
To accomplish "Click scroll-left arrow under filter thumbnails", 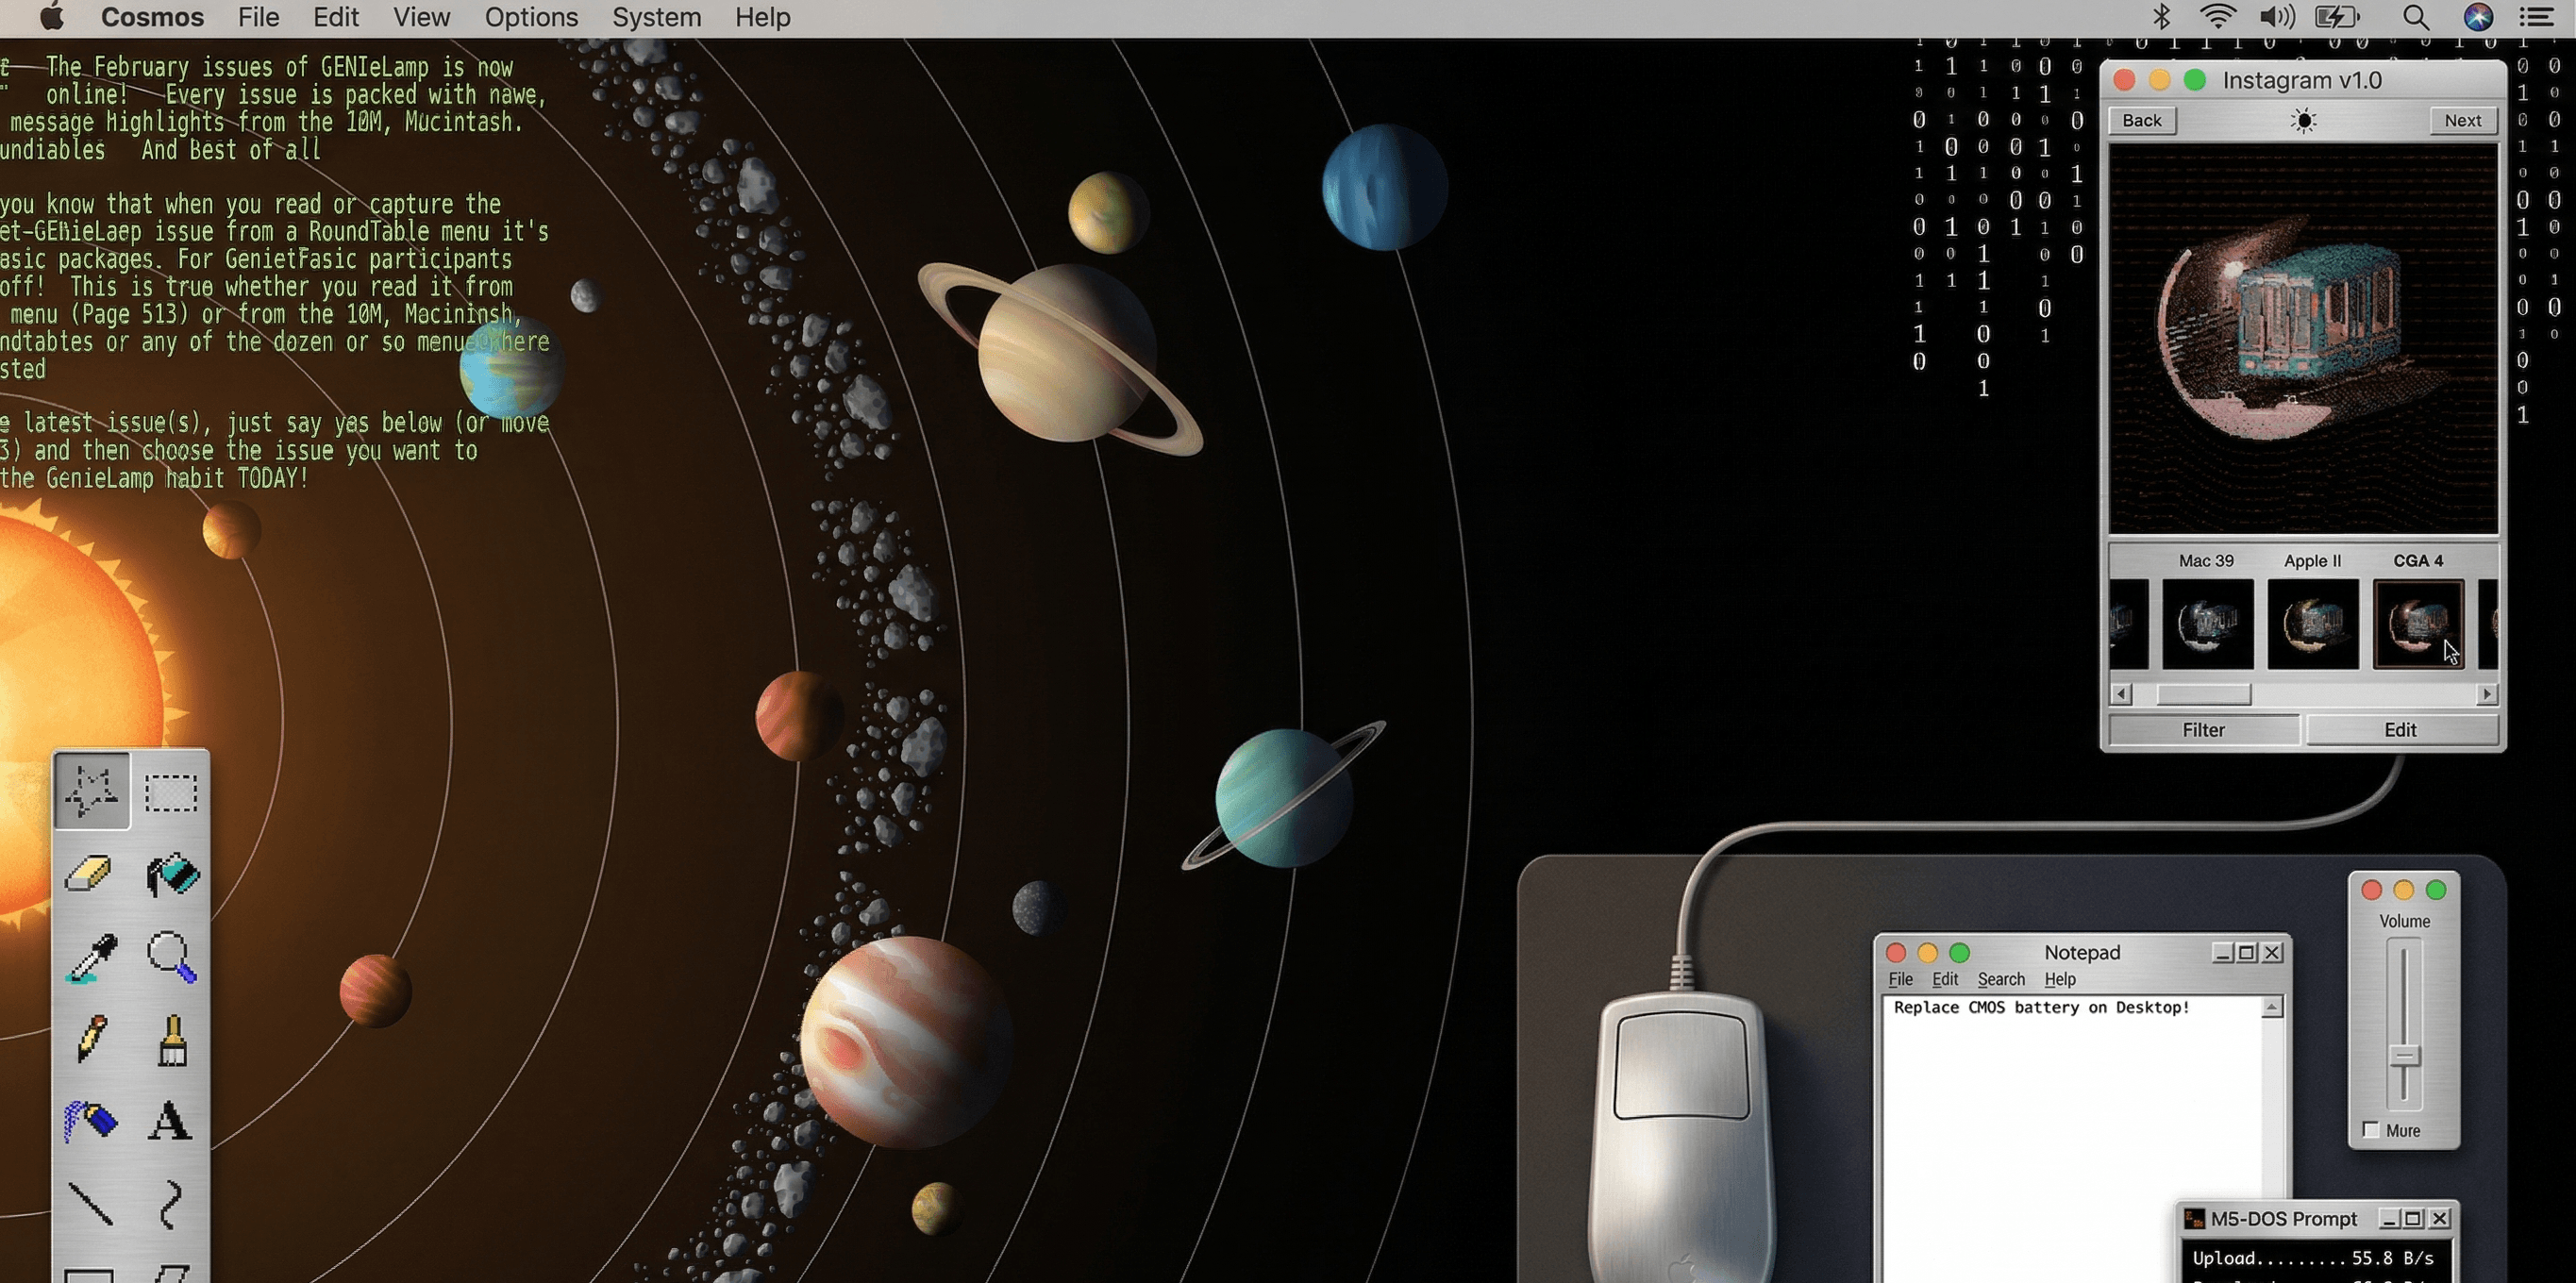I will coord(2120,693).
